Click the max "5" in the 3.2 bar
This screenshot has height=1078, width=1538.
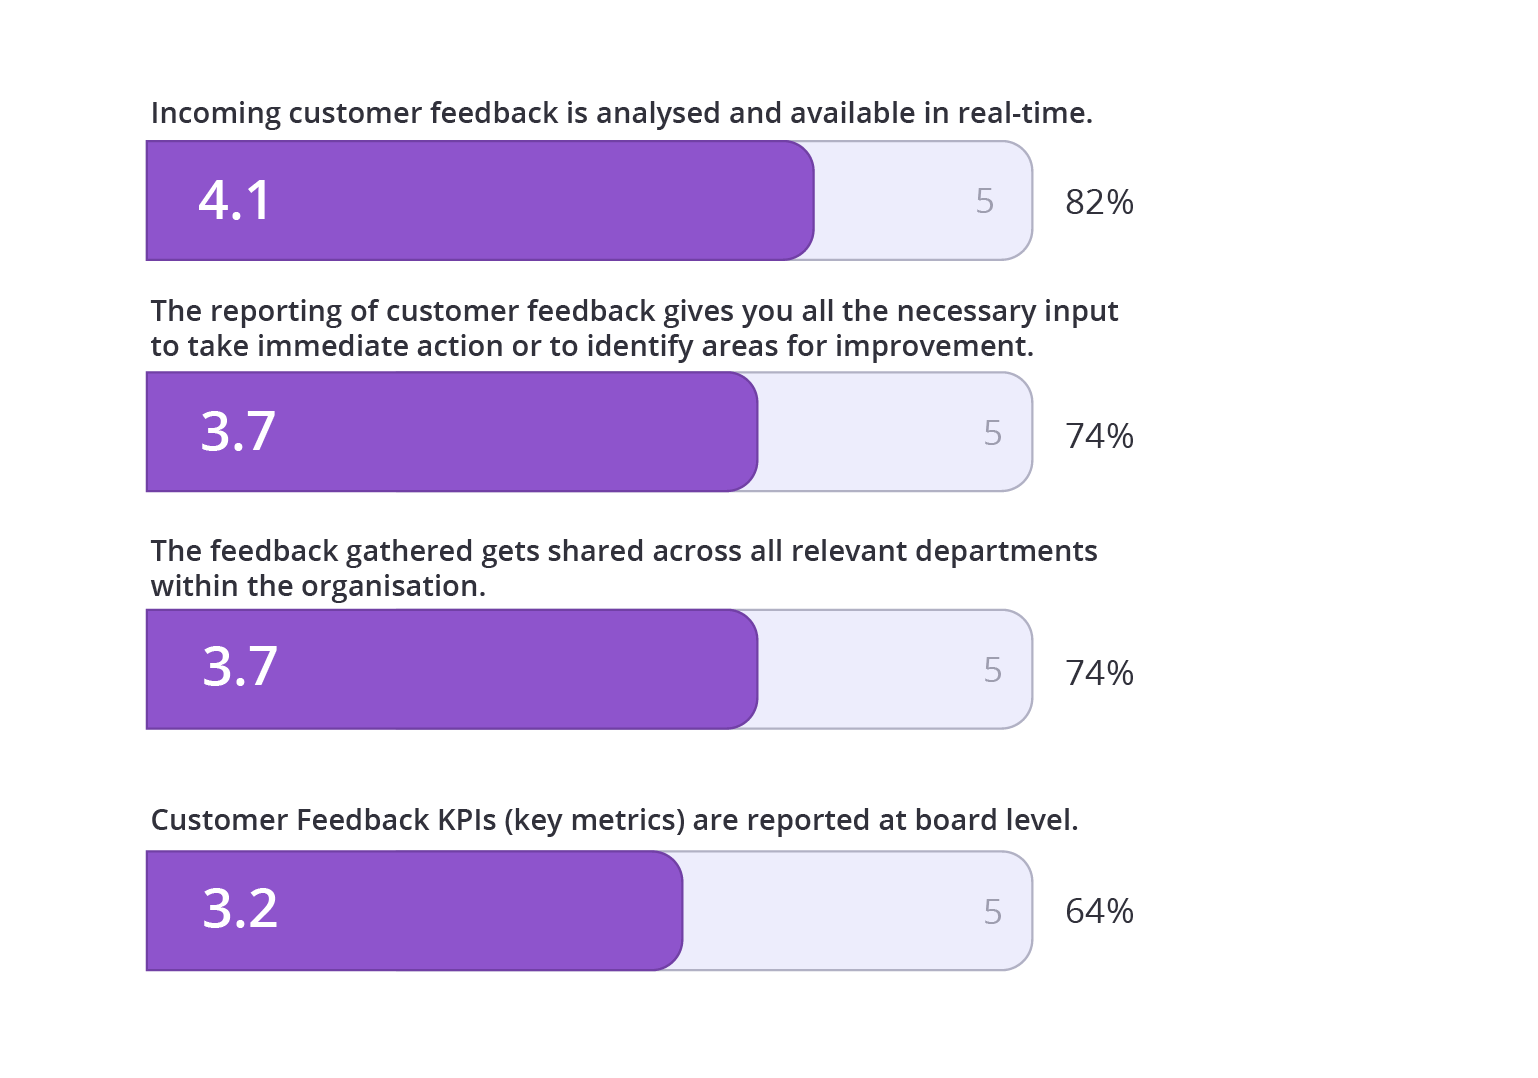pyautogui.click(x=992, y=911)
